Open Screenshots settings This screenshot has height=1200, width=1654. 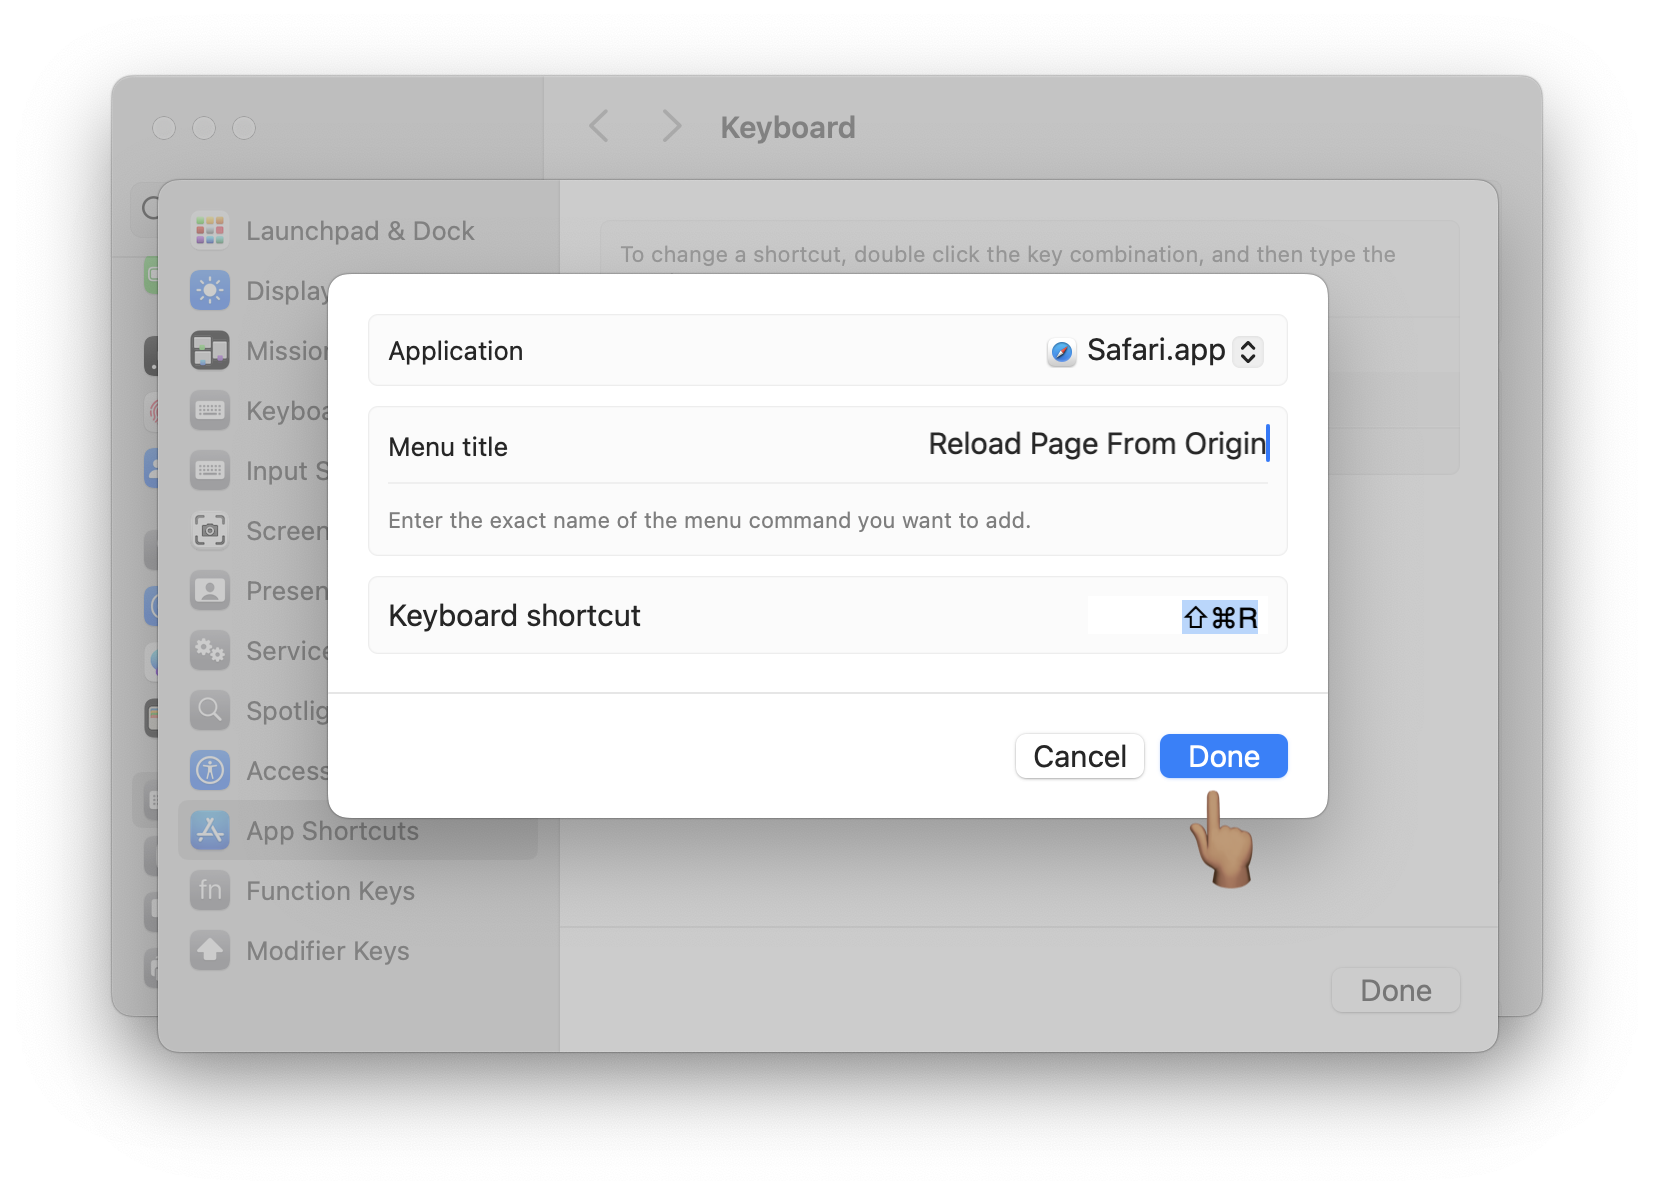click(x=210, y=530)
